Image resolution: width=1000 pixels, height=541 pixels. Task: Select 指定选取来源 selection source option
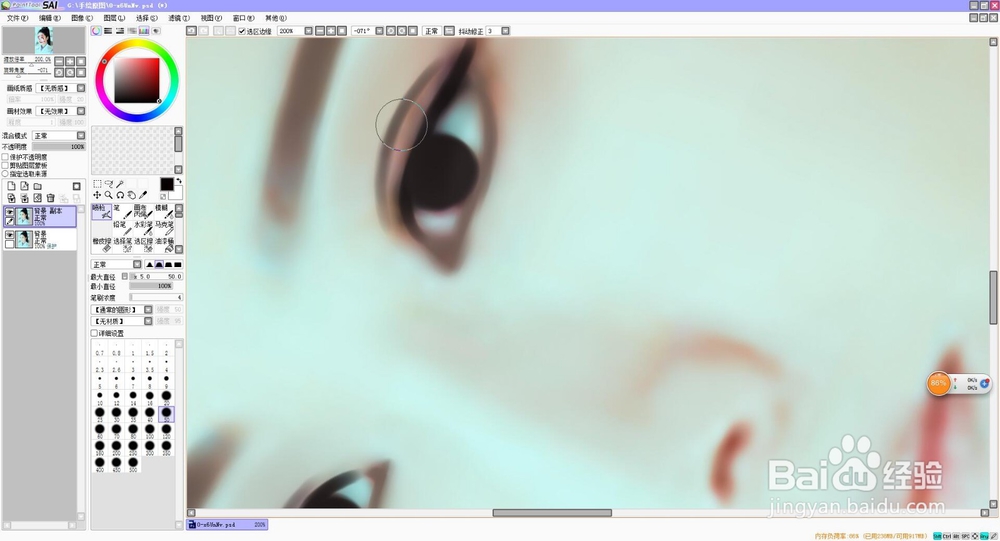click(x=5, y=174)
